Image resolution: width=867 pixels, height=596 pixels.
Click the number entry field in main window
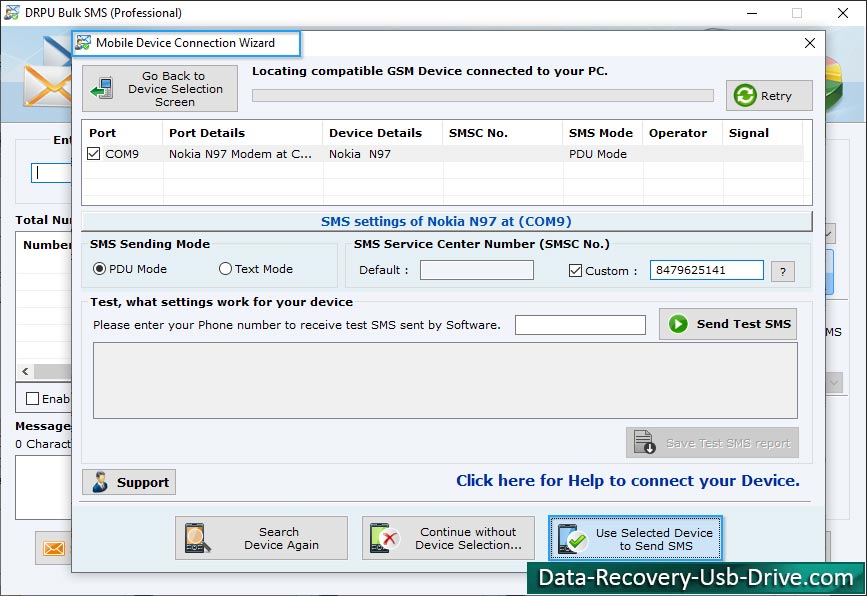click(x=51, y=173)
